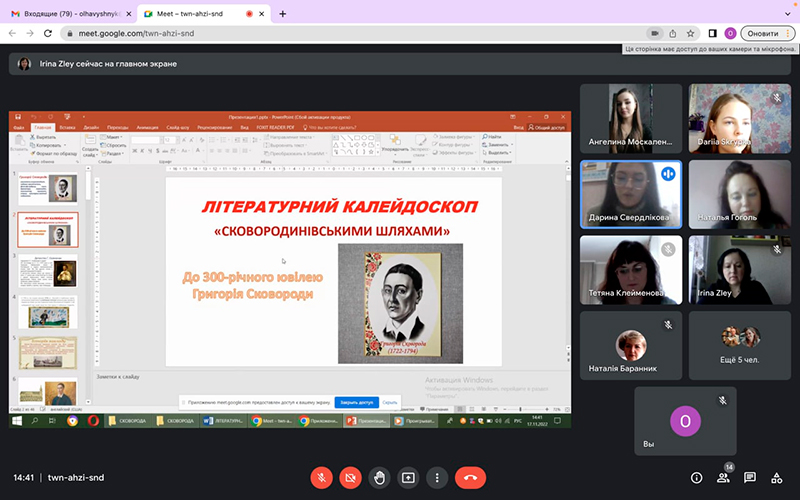Image resolution: width=800 pixels, height=500 pixels.
Task: Select Наталія Баранник's participant tile
Action: click(631, 345)
